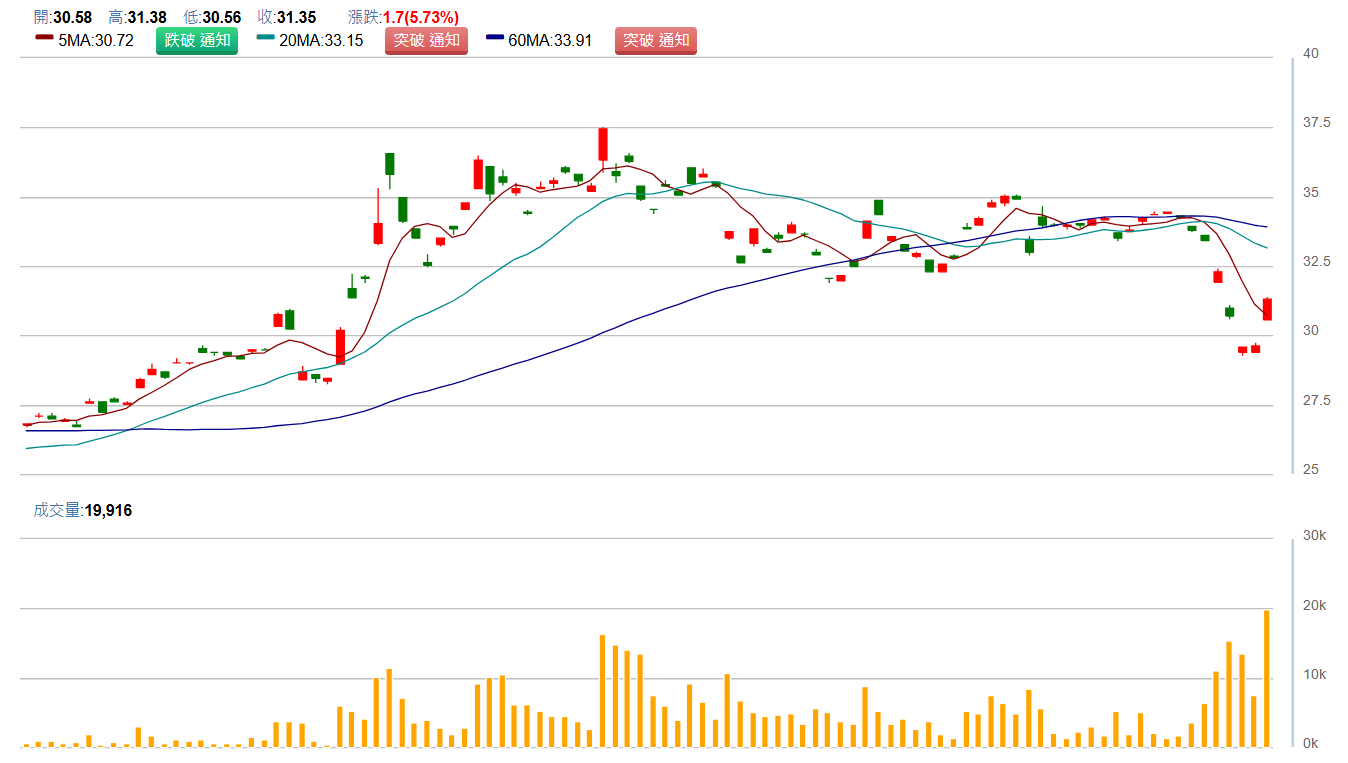
Task: Click the 漲跌 1.7(5.73%) change value
Action: click(x=420, y=17)
